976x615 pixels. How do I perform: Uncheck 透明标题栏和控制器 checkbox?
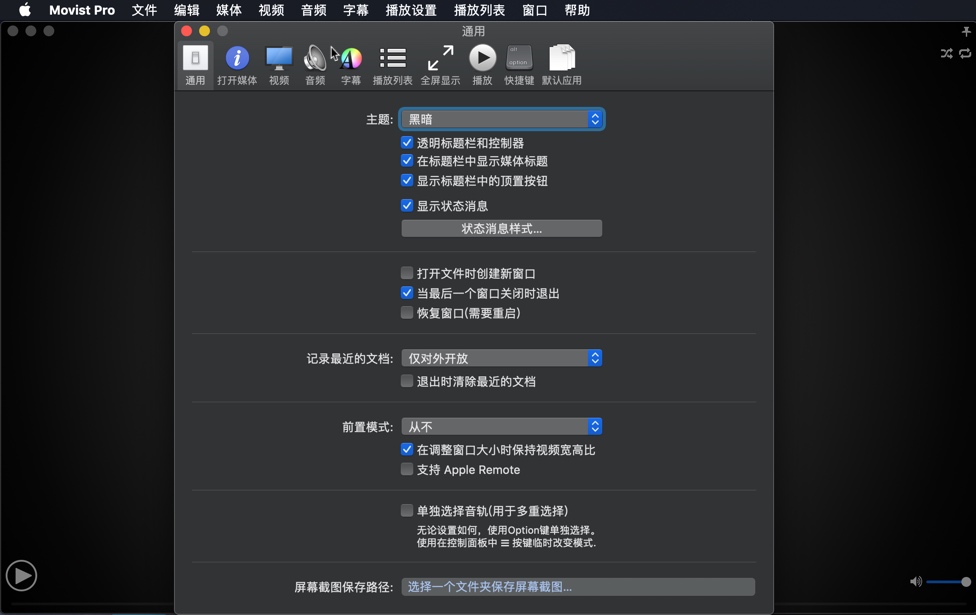407,143
